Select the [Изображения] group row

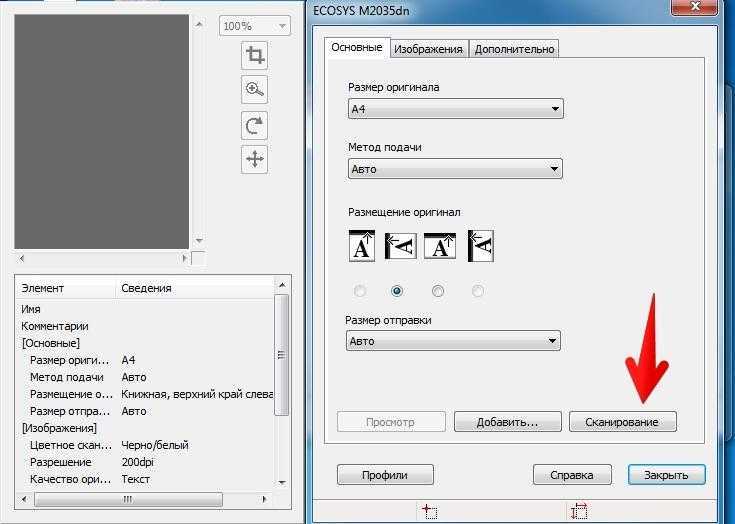[x=145, y=428]
